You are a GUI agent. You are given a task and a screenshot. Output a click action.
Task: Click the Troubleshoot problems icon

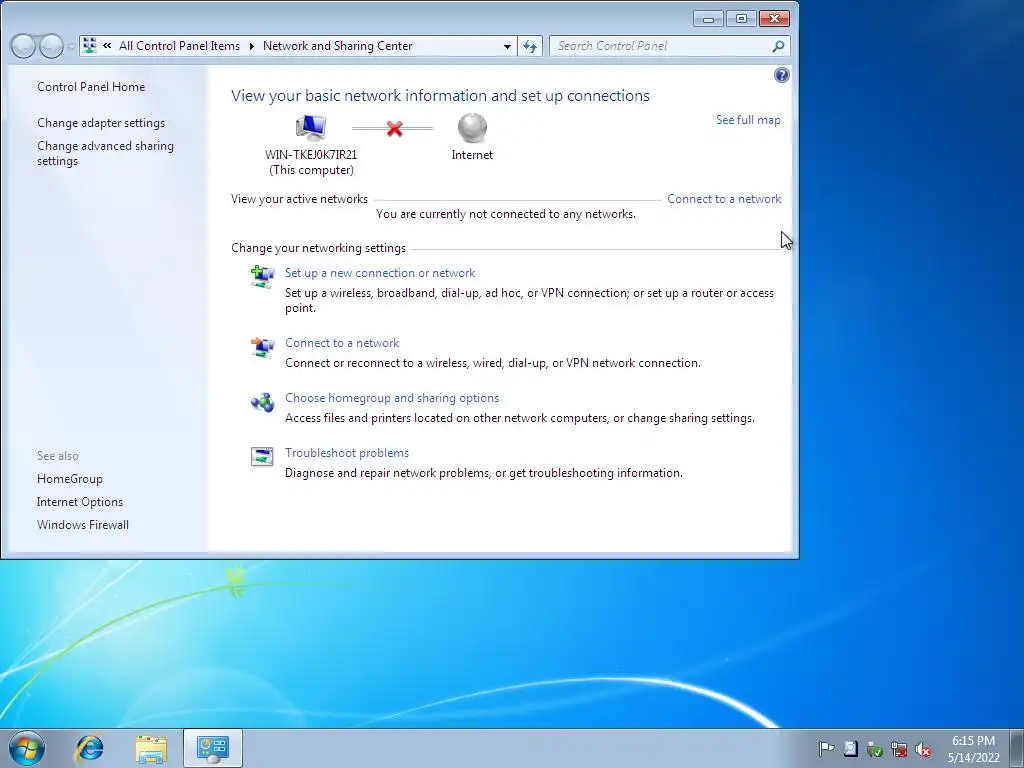(263, 456)
